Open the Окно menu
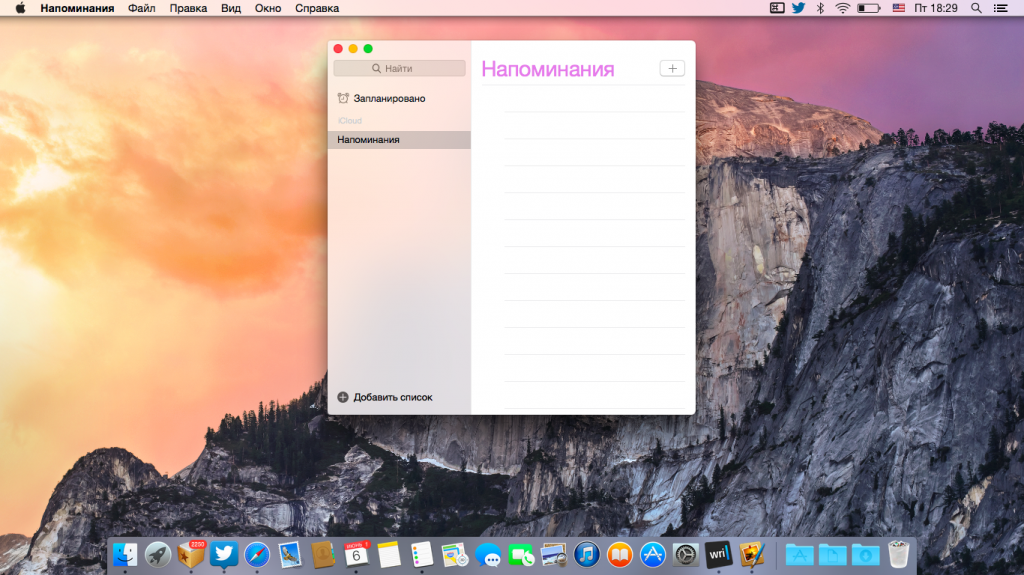 [268, 8]
